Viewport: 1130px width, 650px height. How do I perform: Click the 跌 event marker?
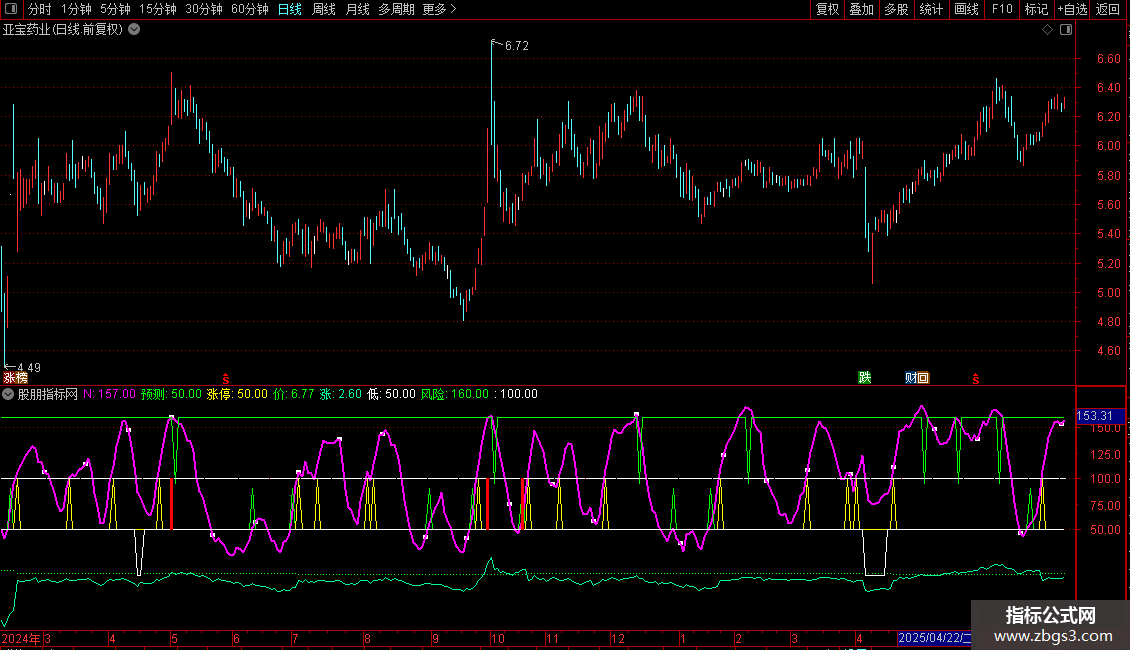point(865,378)
